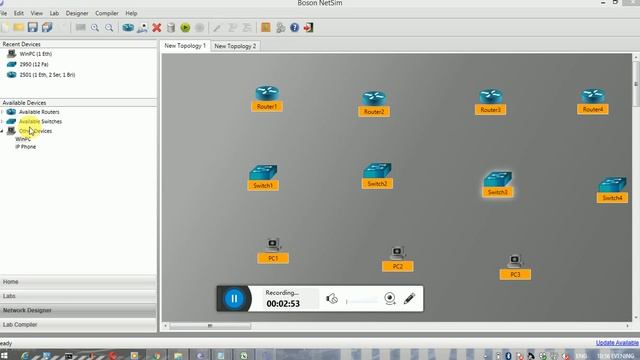This screenshot has width=640, height=360.
Task: Click the brown book toolbar icon
Action: tap(266, 27)
